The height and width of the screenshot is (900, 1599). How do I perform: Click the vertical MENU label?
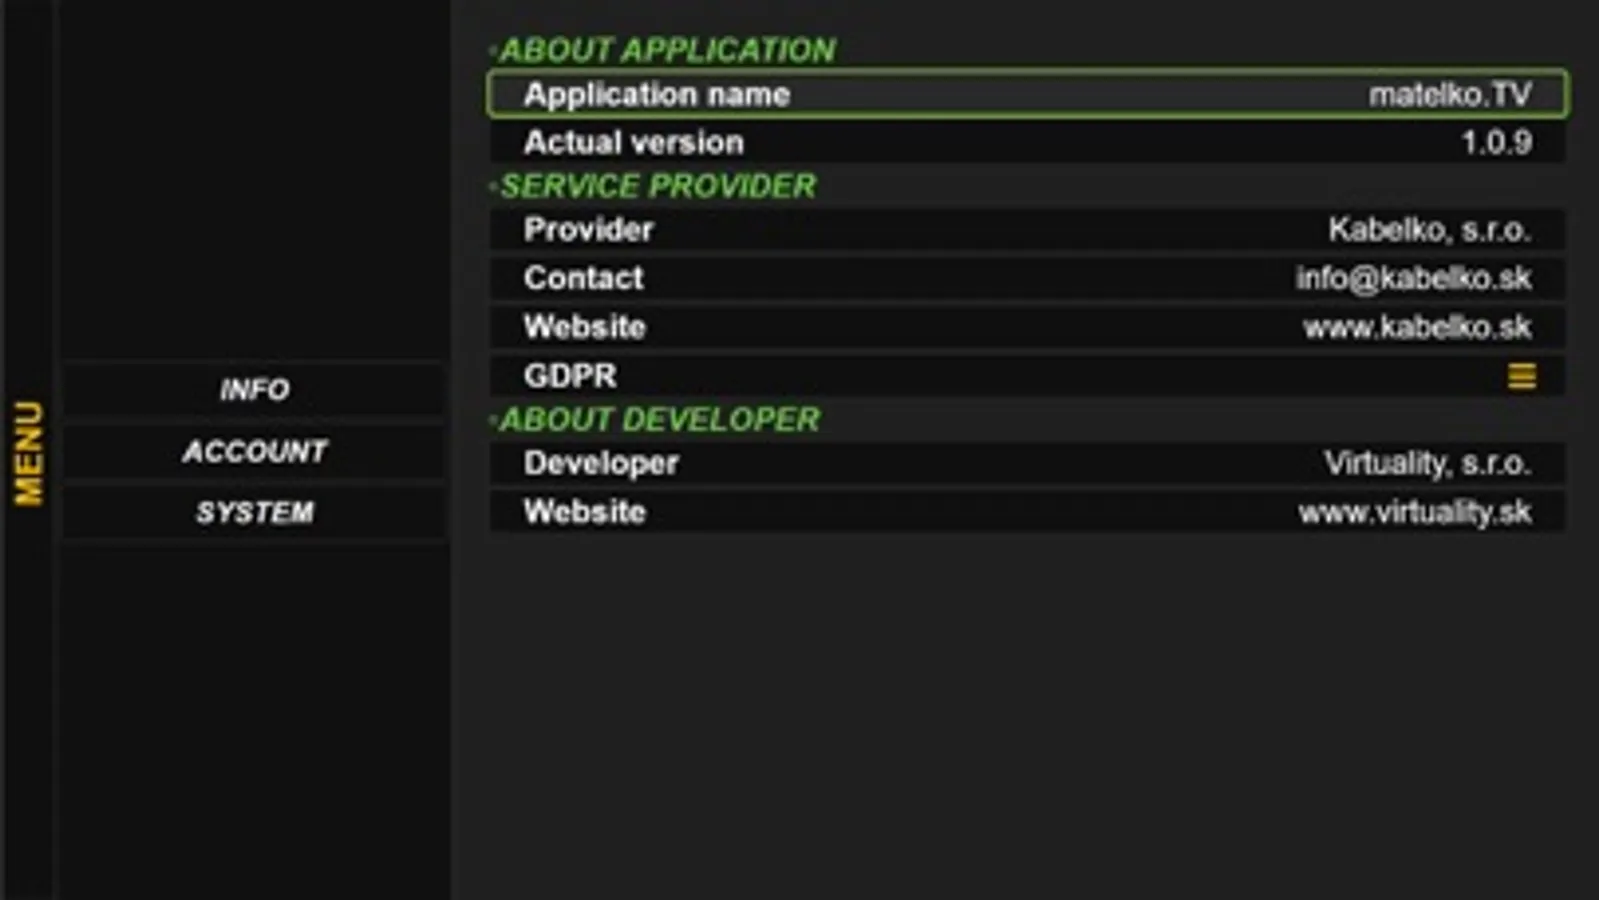pyautogui.click(x=28, y=453)
